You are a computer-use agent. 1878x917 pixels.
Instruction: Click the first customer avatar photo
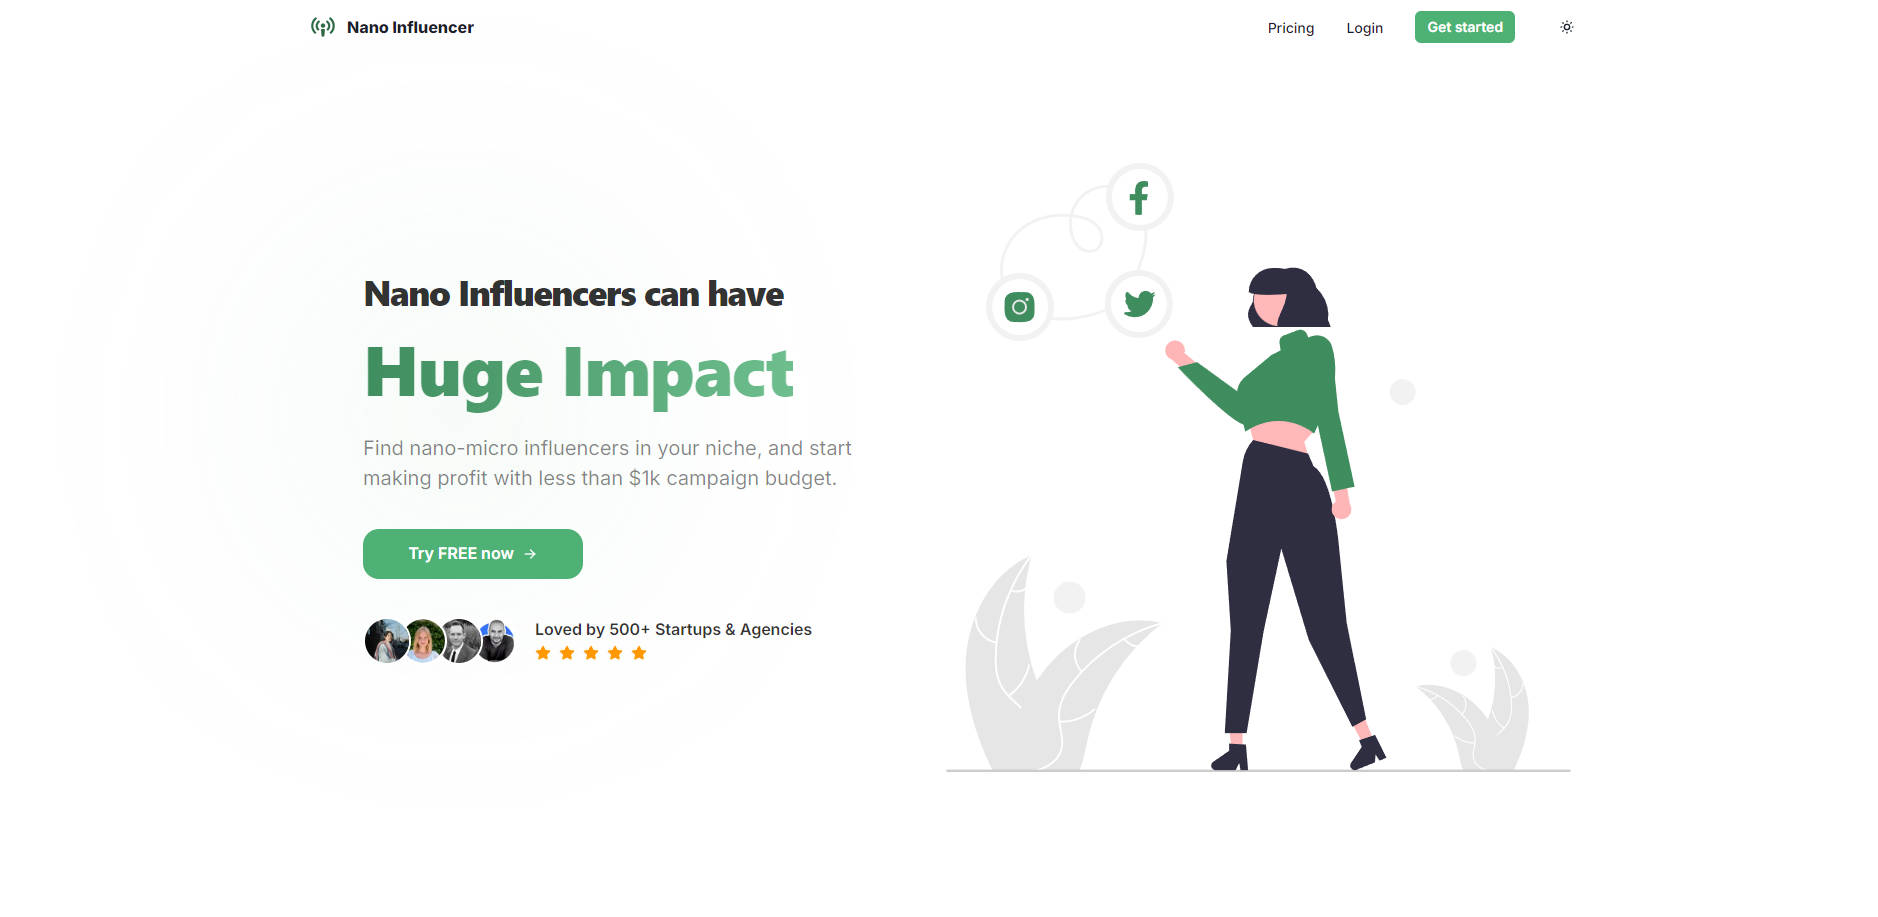pyautogui.click(x=386, y=641)
